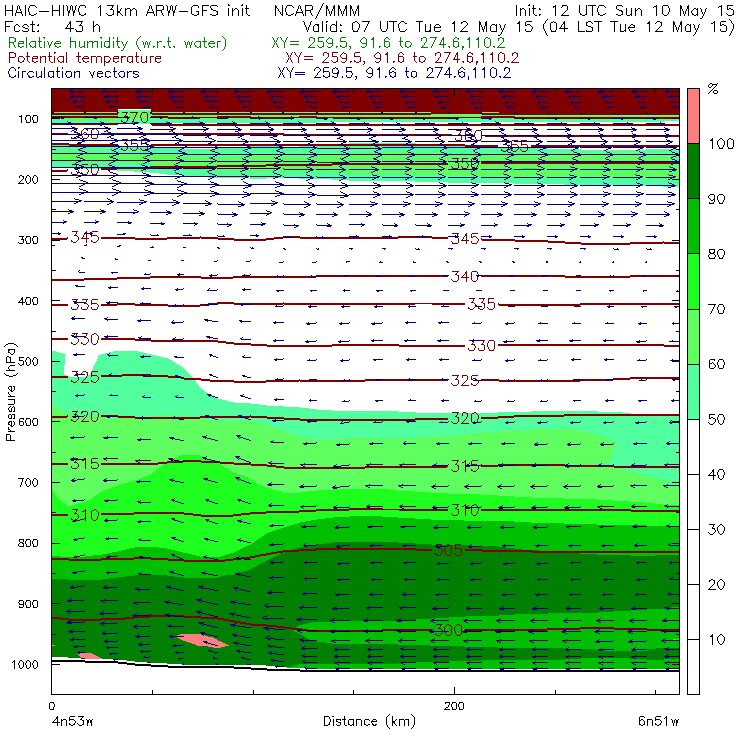Click the pink above-100% colorbar segment
This screenshot has width=740, height=740.
click(693, 116)
